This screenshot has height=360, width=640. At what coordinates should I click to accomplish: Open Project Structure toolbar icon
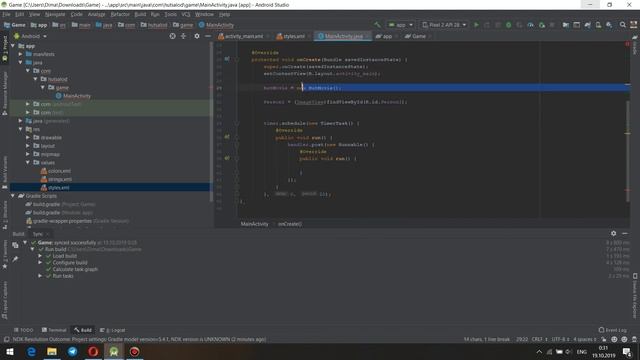click(566, 25)
